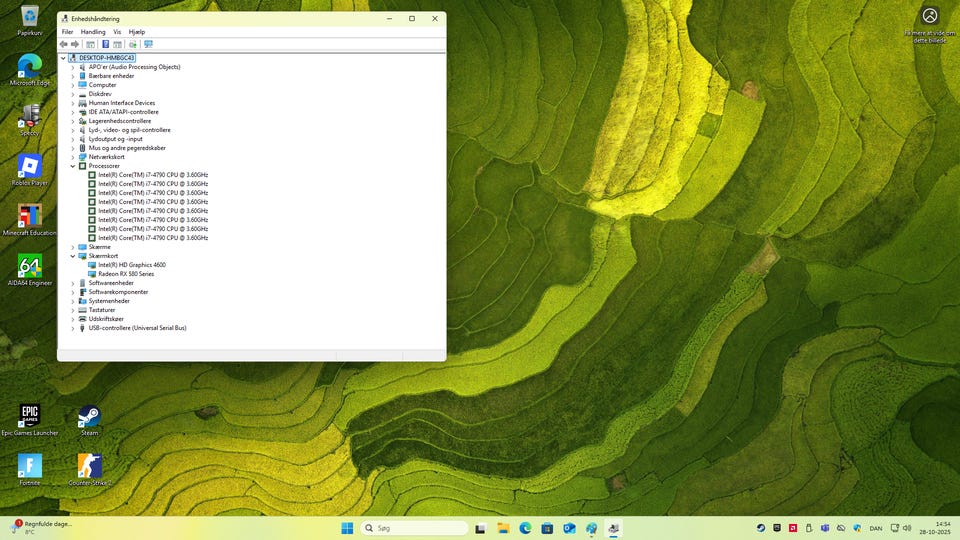
Task: Open the clock and date panel
Action: (x=942, y=528)
